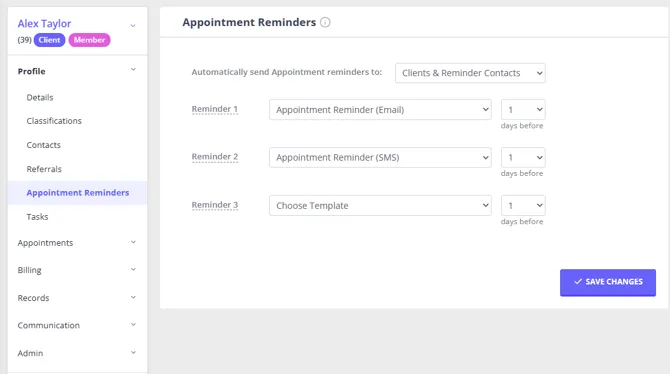The image size is (670, 374).
Task: Open Reminder 1 template dropdown
Action: [x=380, y=109]
